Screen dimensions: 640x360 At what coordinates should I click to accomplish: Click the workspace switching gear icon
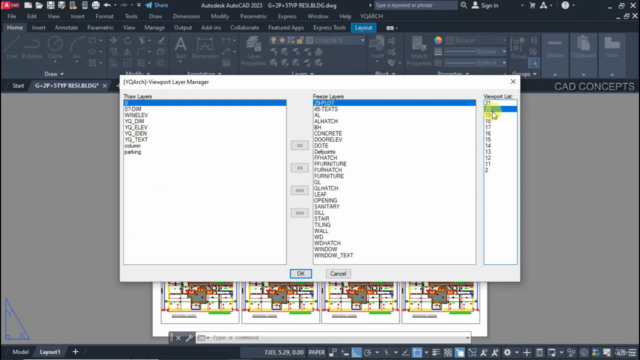(507, 352)
